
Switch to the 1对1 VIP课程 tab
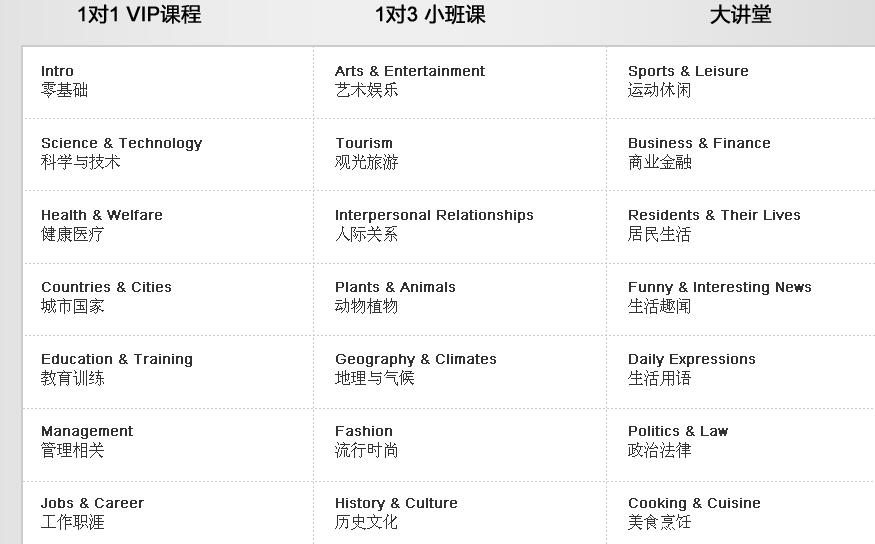[139, 15]
